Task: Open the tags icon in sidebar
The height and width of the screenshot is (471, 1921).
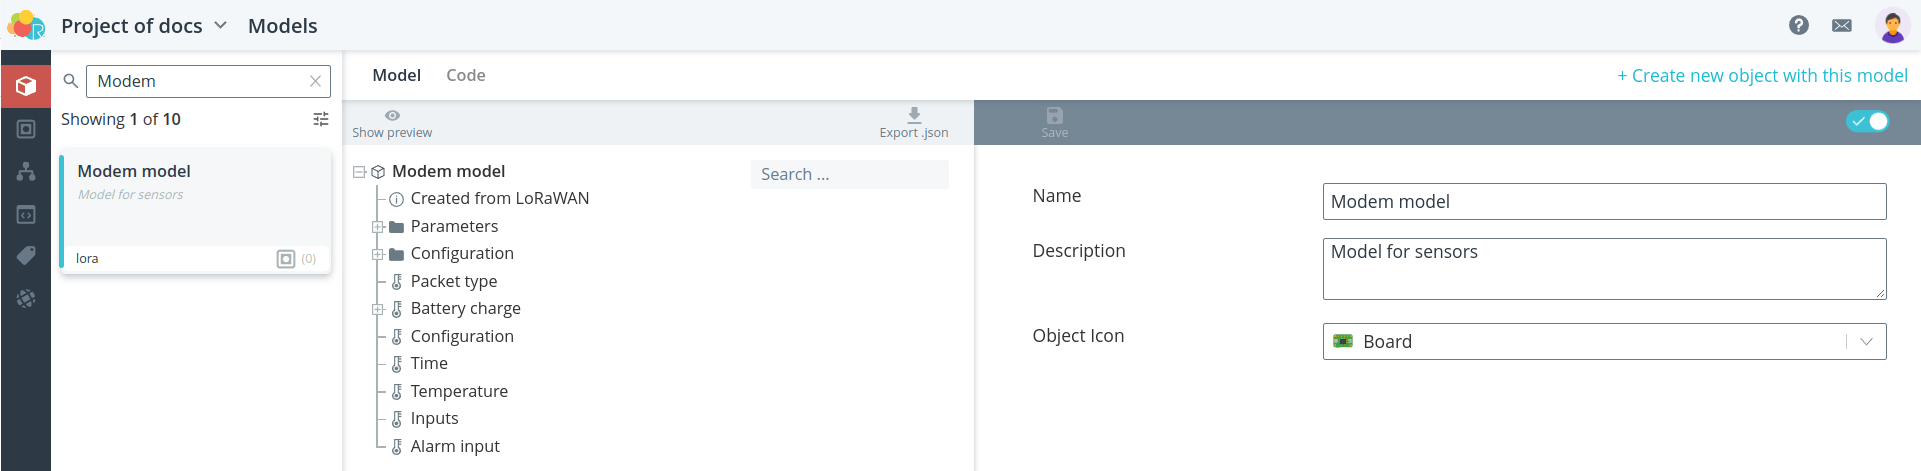Action: pyautogui.click(x=26, y=256)
